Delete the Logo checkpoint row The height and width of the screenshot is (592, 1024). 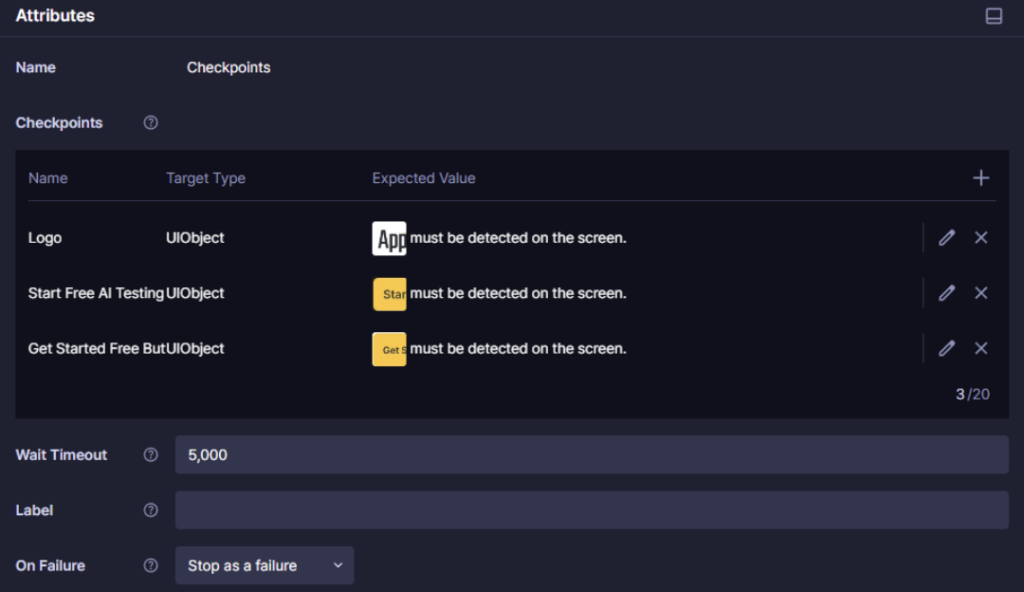981,238
